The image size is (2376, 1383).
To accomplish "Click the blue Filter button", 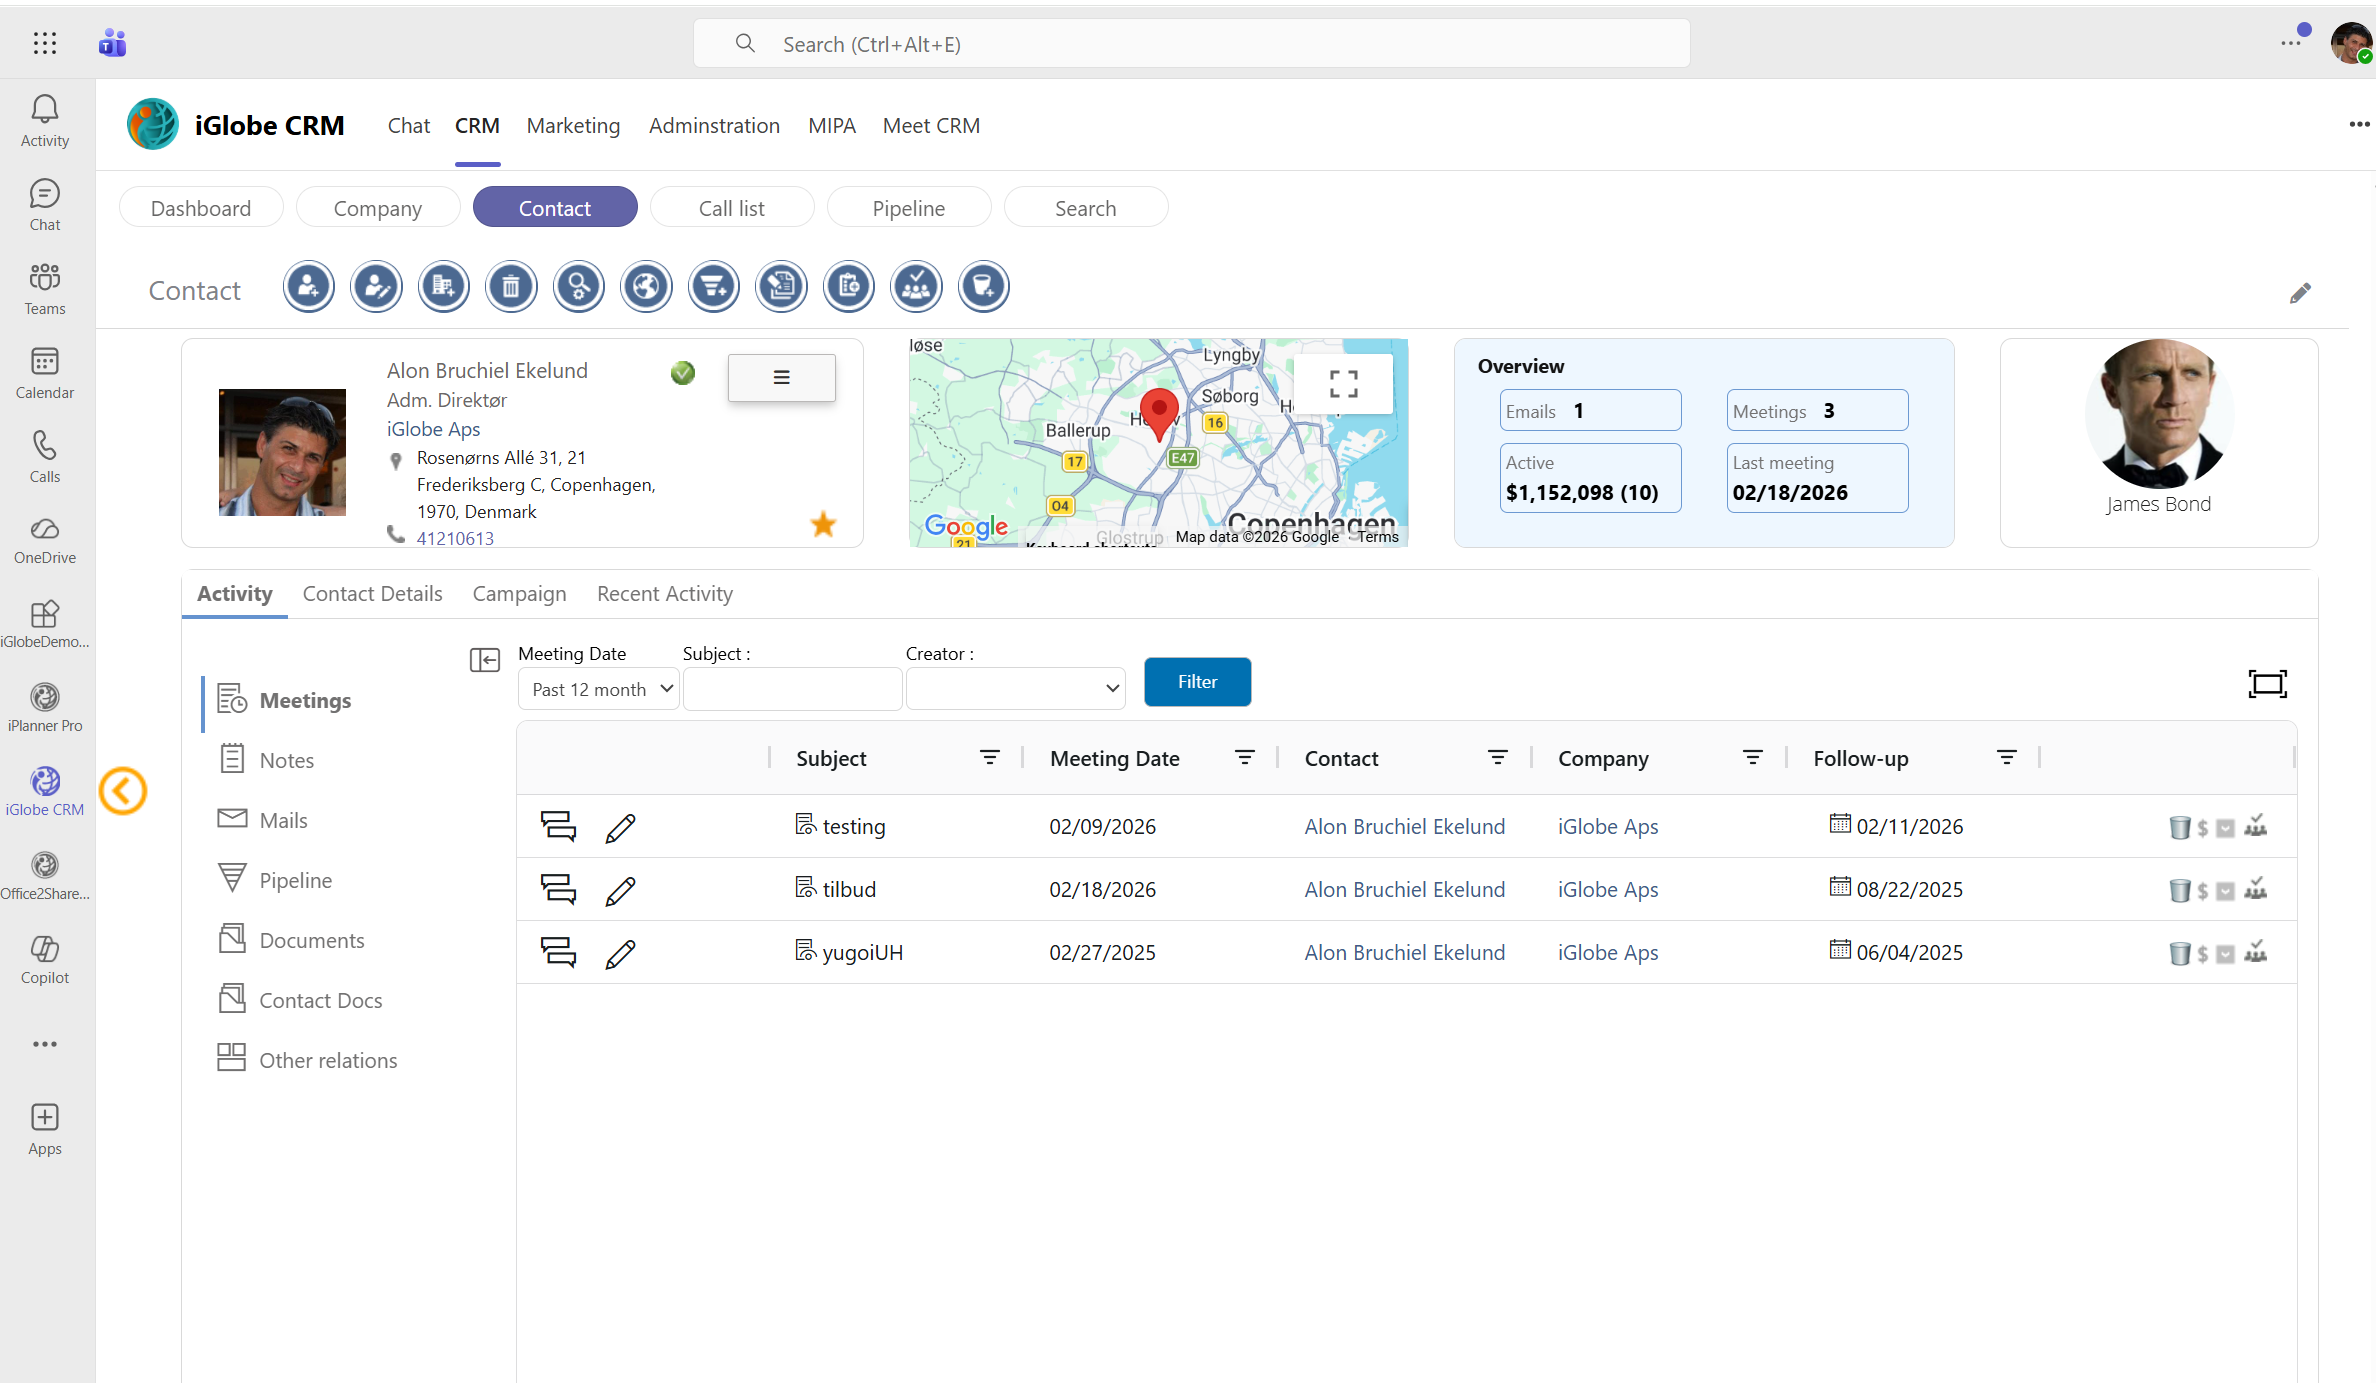I will coord(1197,682).
